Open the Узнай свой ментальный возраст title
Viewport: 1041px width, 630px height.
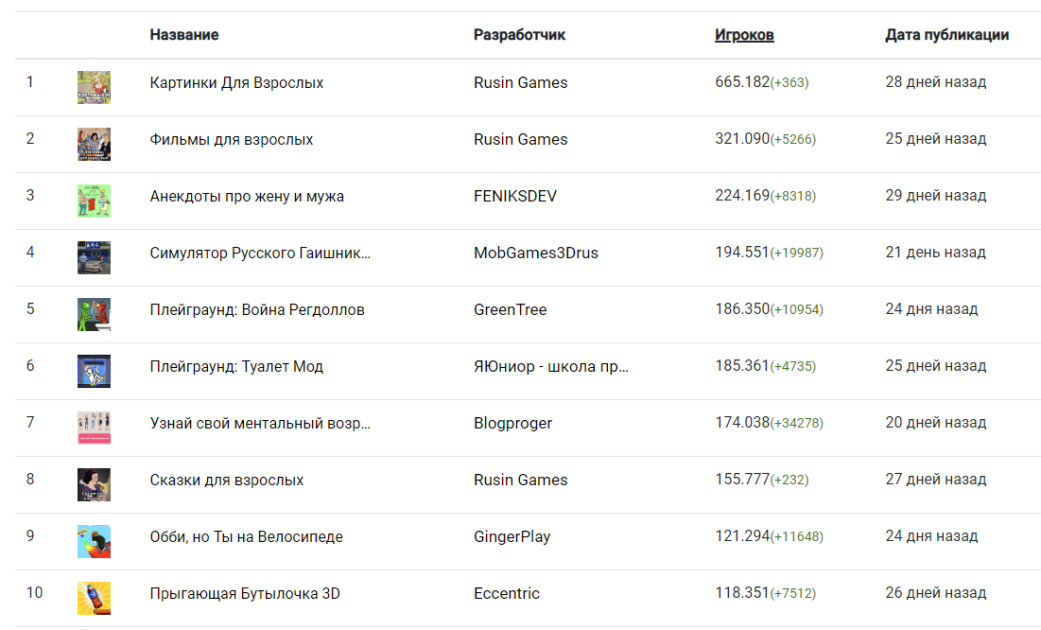pyautogui.click(x=260, y=423)
